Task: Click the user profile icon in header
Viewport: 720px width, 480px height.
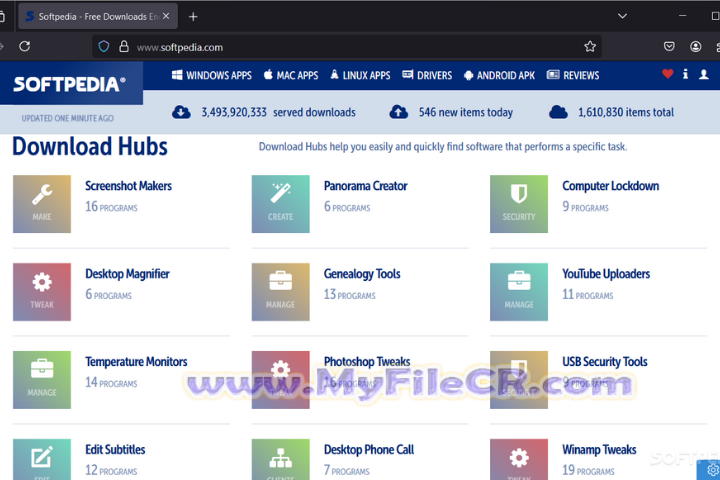Action: 703,74
